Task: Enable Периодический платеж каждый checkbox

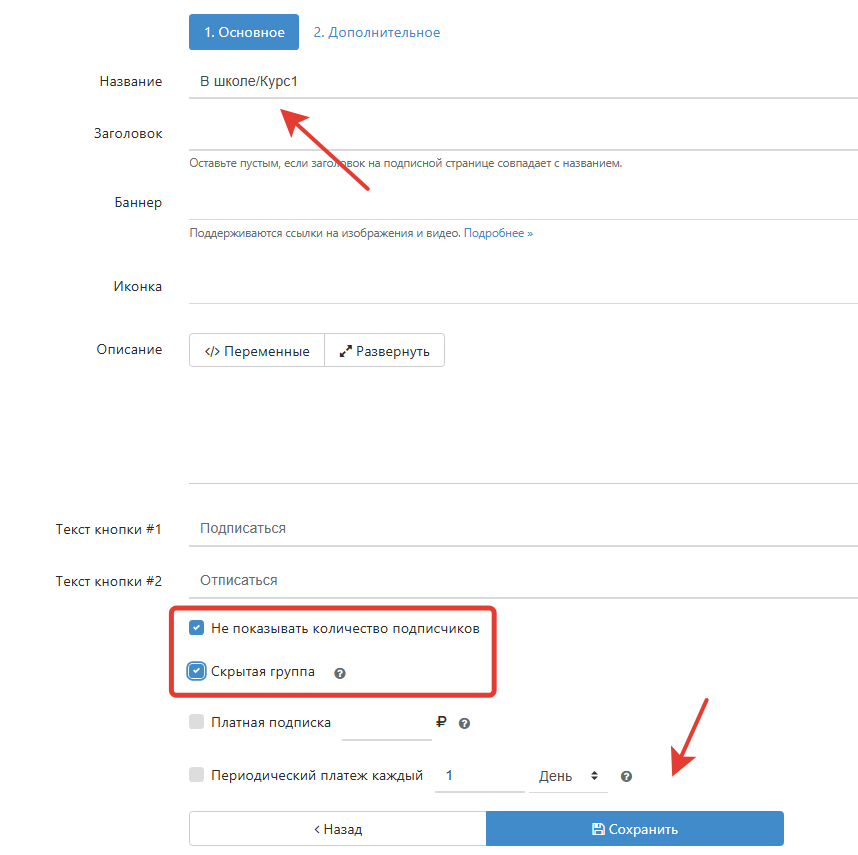Action: pyautogui.click(x=197, y=775)
